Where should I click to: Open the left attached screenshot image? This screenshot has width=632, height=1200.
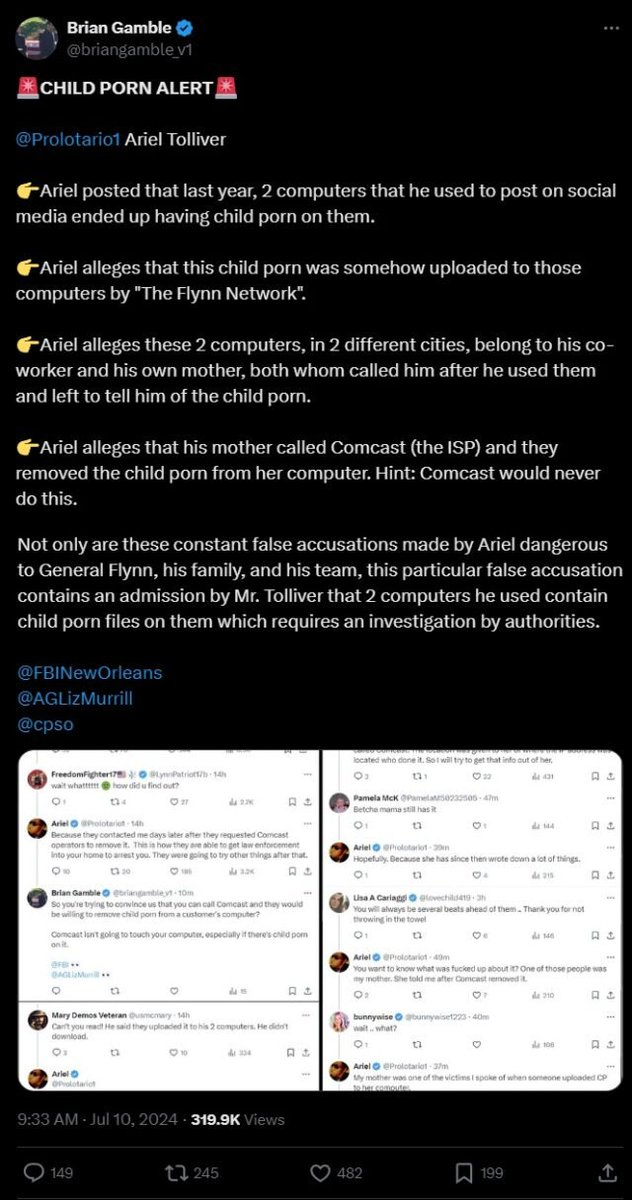pyautogui.click(x=166, y=920)
